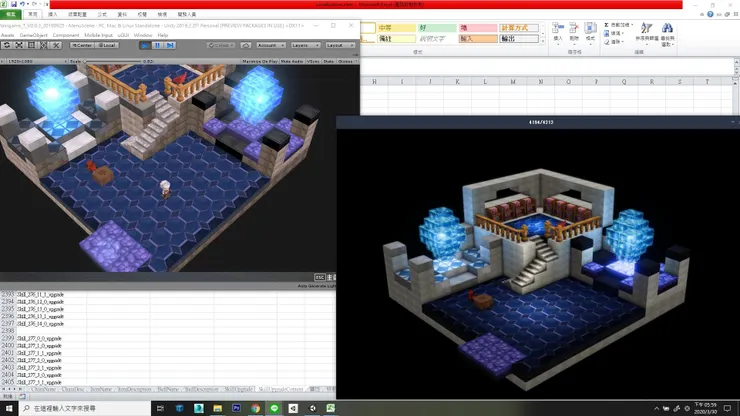This screenshot has height=416, width=740.
Task: Open the Gizmos dropdown
Action: [x=347, y=61]
